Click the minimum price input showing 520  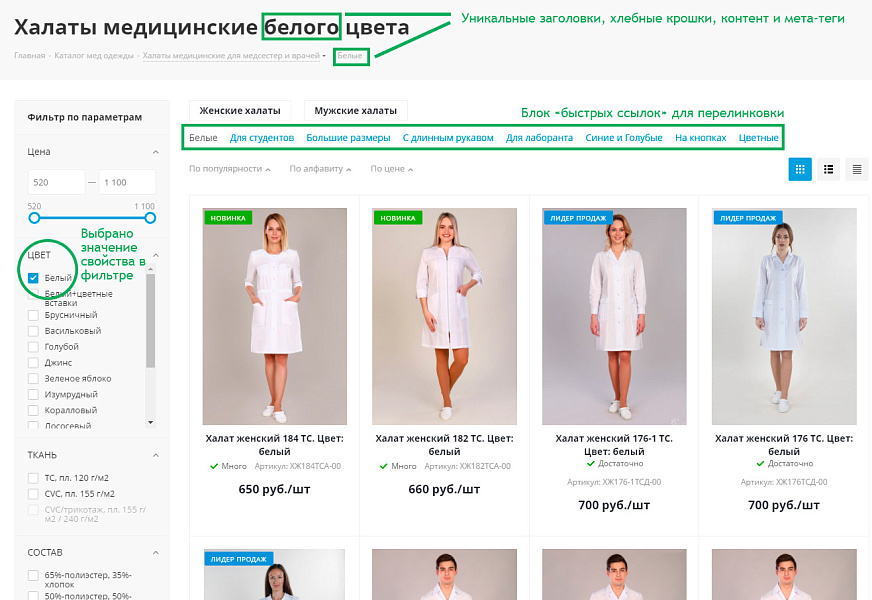coord(55,182)
